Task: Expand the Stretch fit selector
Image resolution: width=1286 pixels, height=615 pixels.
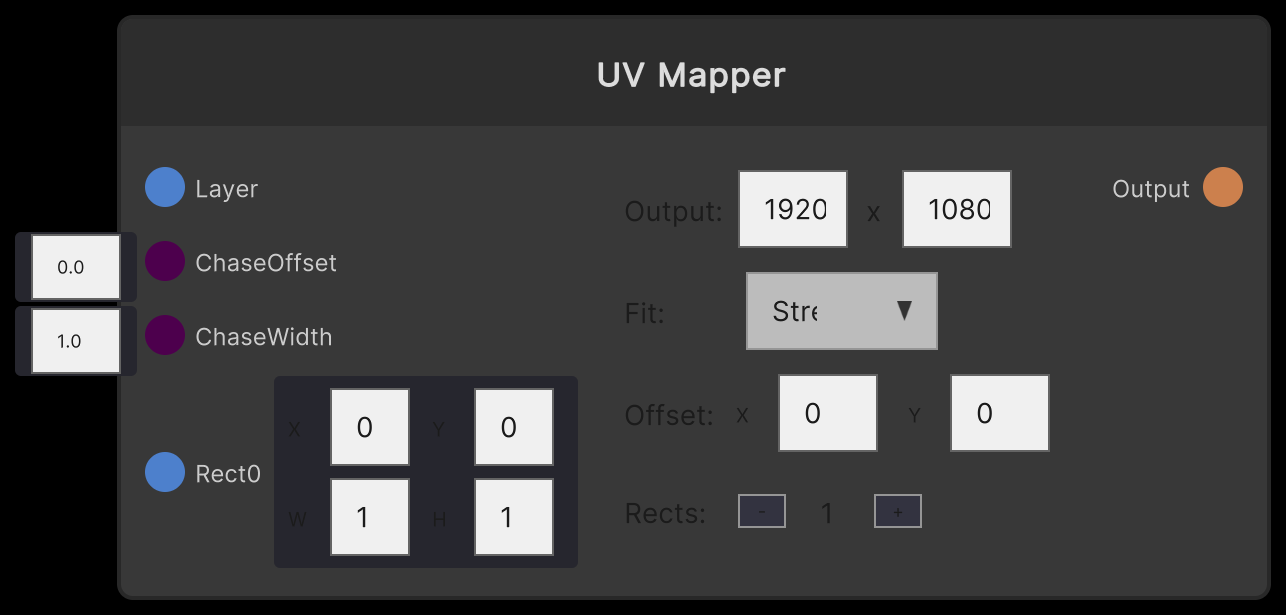Action: [841, 311]
